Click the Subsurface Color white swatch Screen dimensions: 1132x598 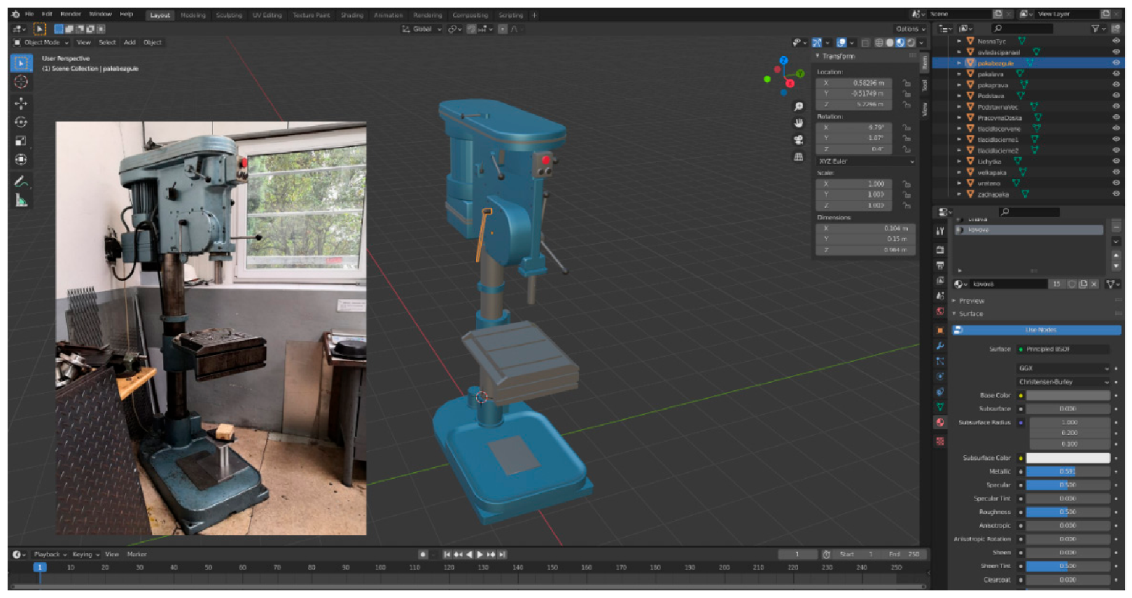[x=1068, y=458]
